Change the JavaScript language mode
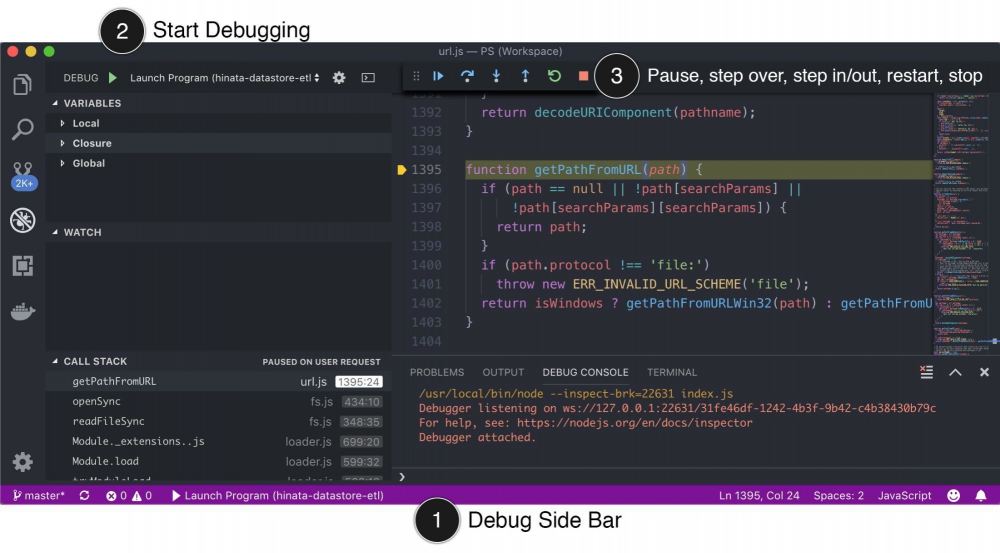This screenshot has width=1000, height=553. coord(904,496)
